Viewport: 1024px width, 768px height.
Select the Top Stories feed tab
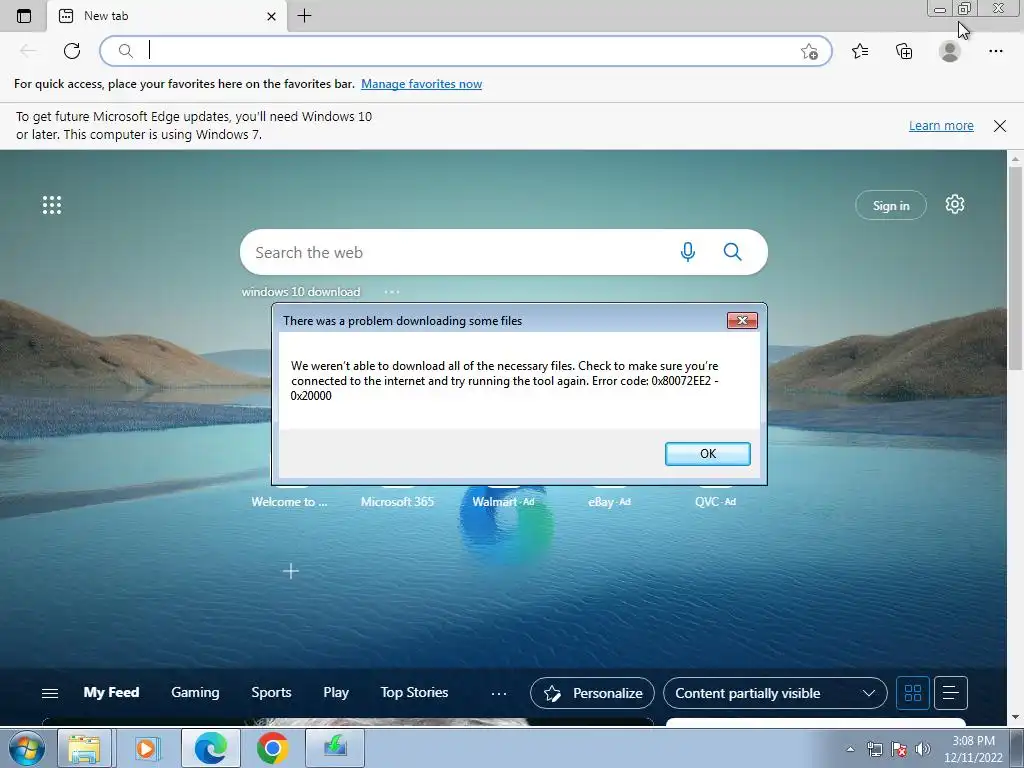click(414, 692)
